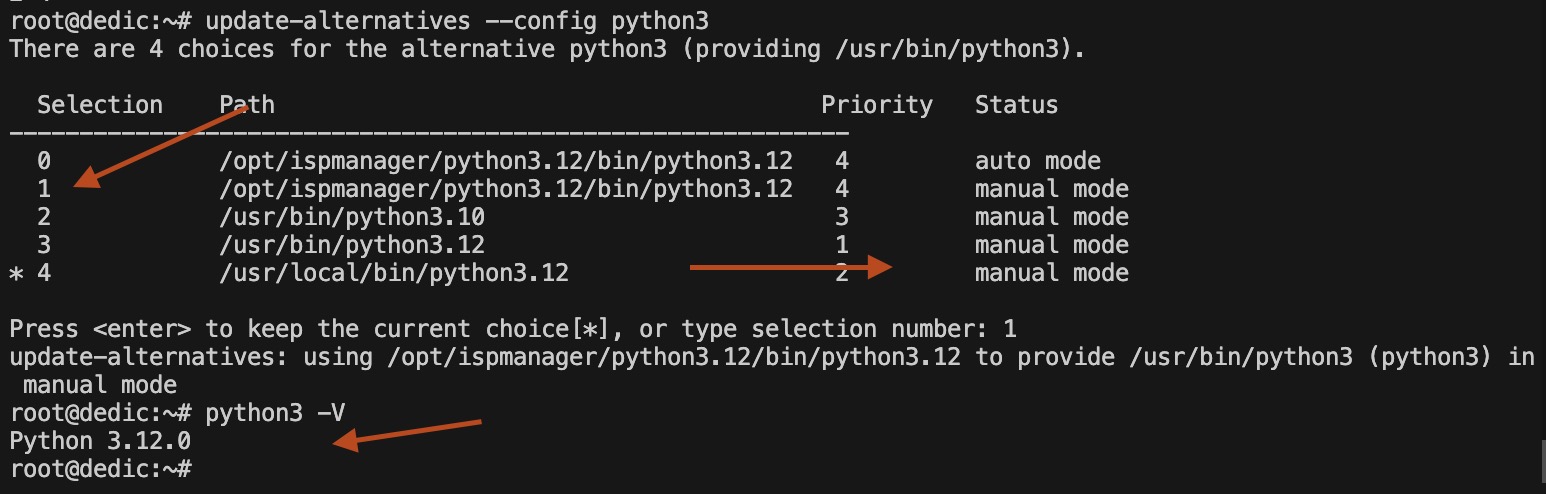Click the 'Press <enter> to keep' prompt line
1546x494 pixels.
point(513,329)
